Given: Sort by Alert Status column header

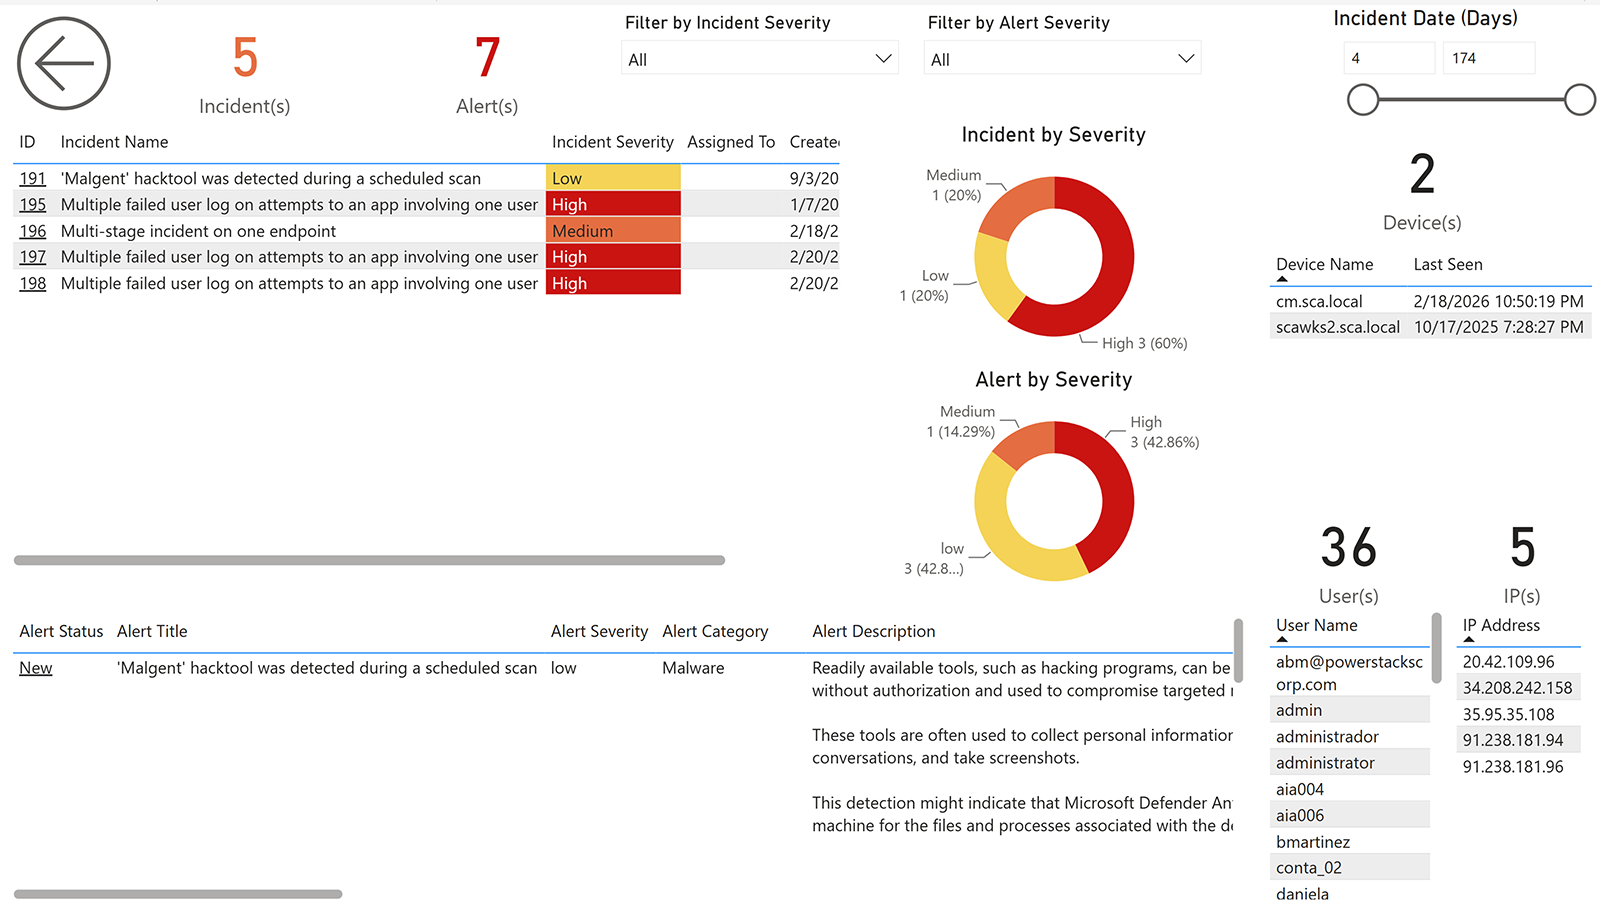Looking at the screenshot, I should point(61,631).
